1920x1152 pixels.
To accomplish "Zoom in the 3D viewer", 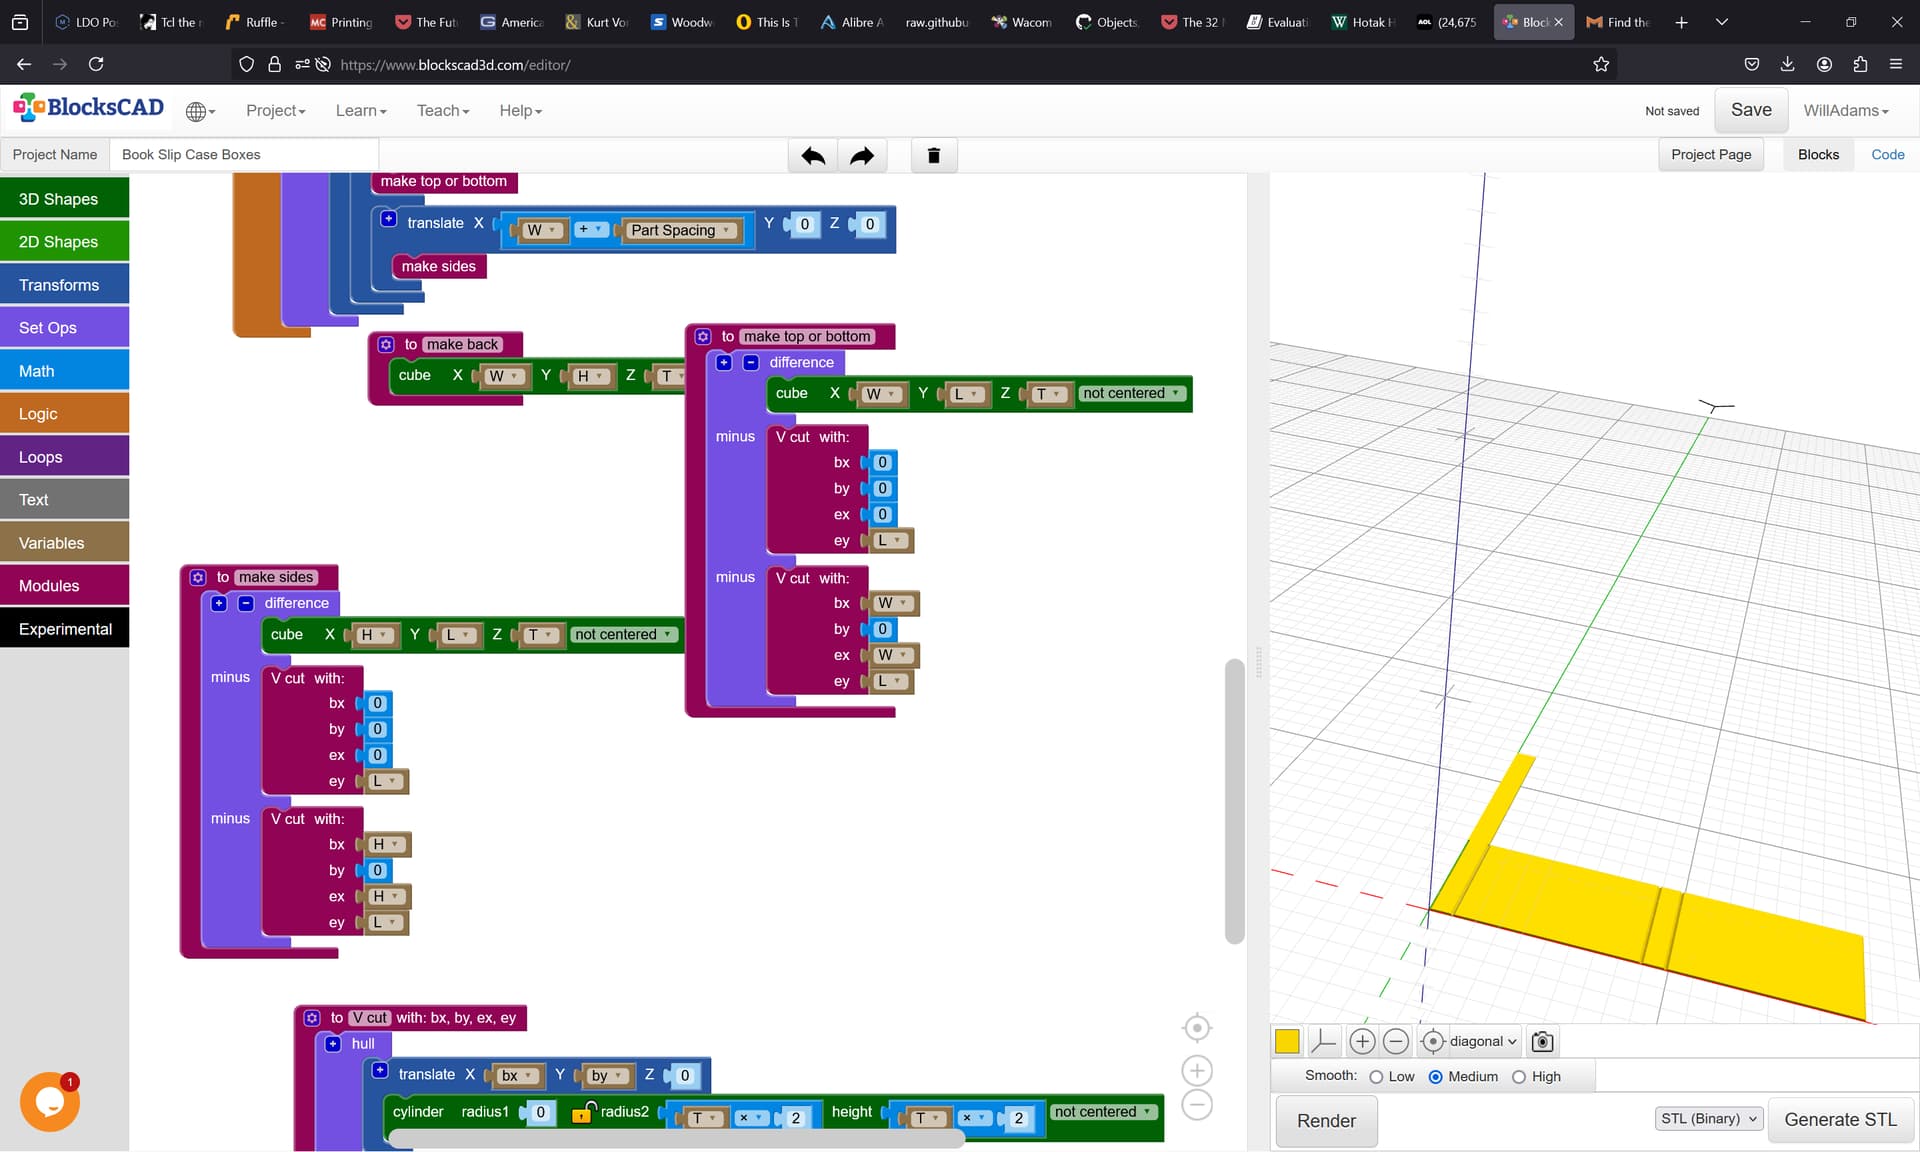I will point(1362,1041).
